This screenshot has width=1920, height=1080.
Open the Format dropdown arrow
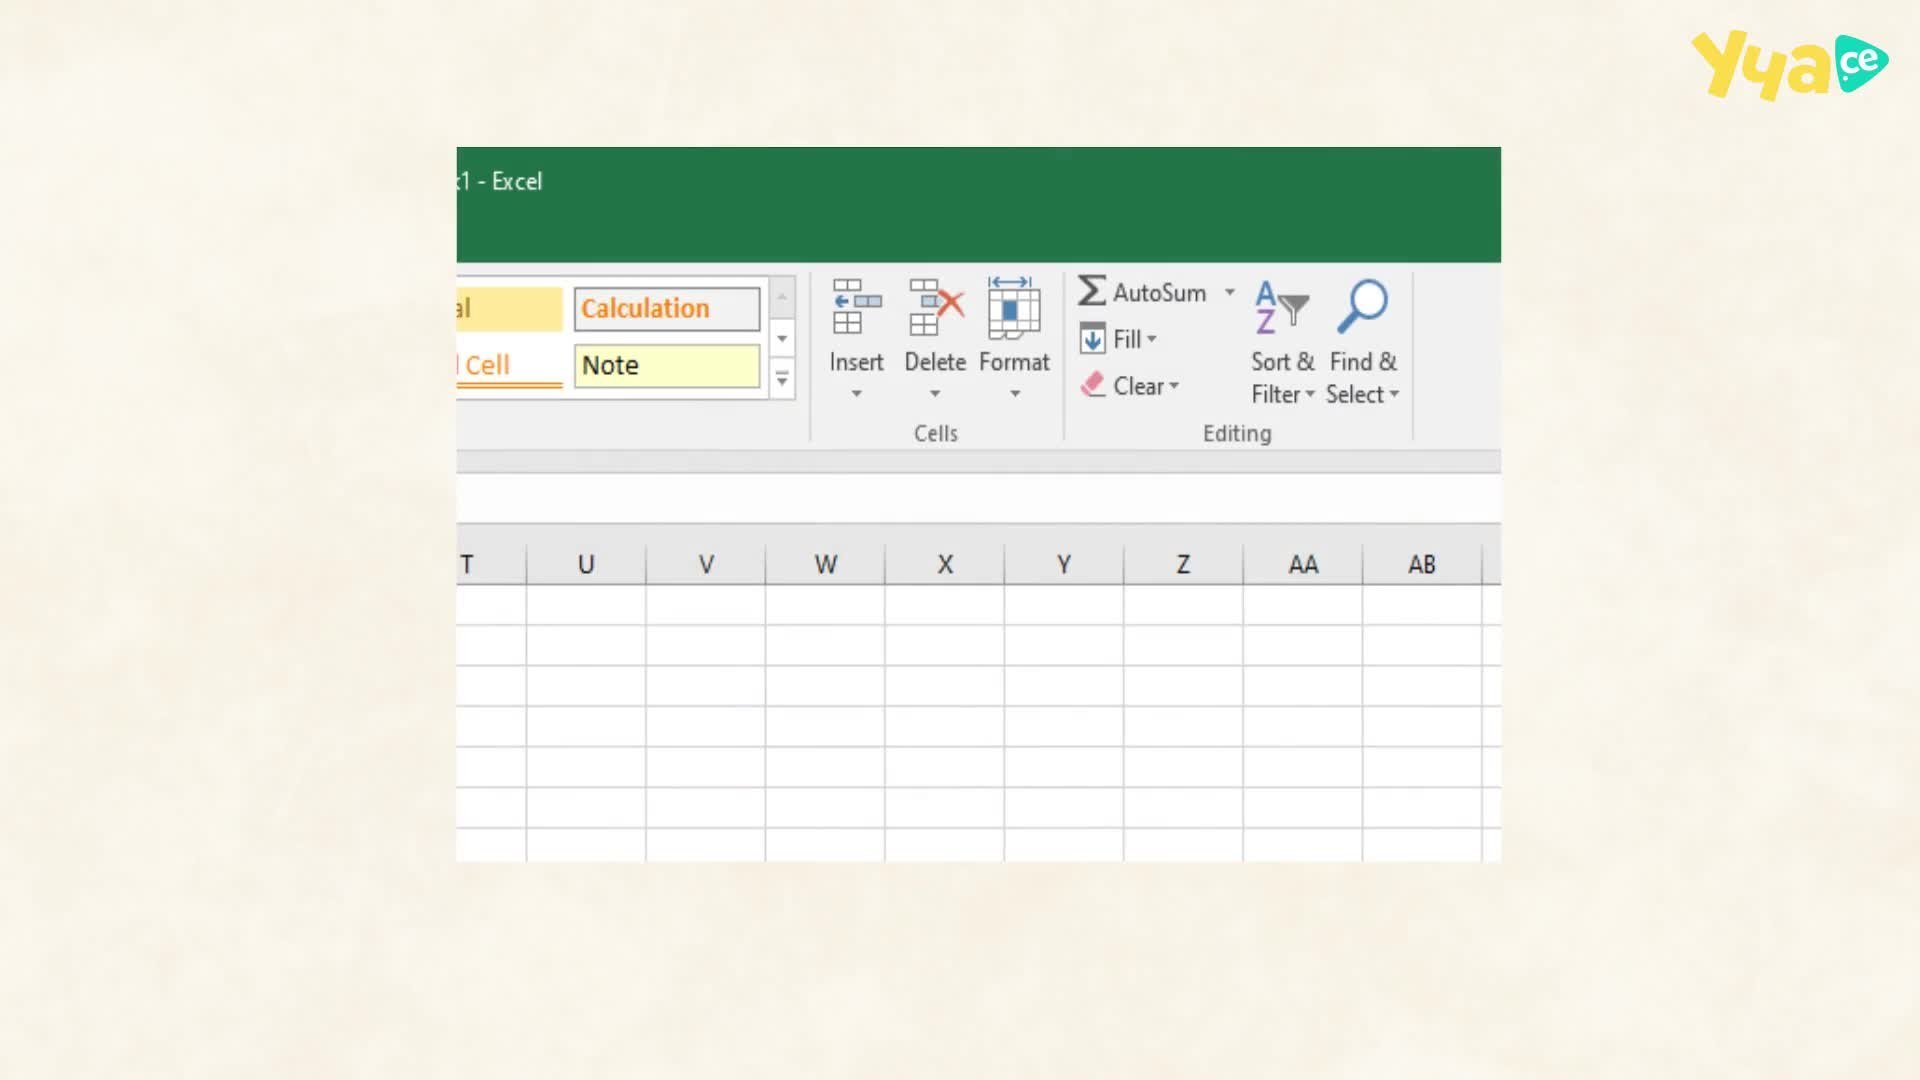point(1015,394)
